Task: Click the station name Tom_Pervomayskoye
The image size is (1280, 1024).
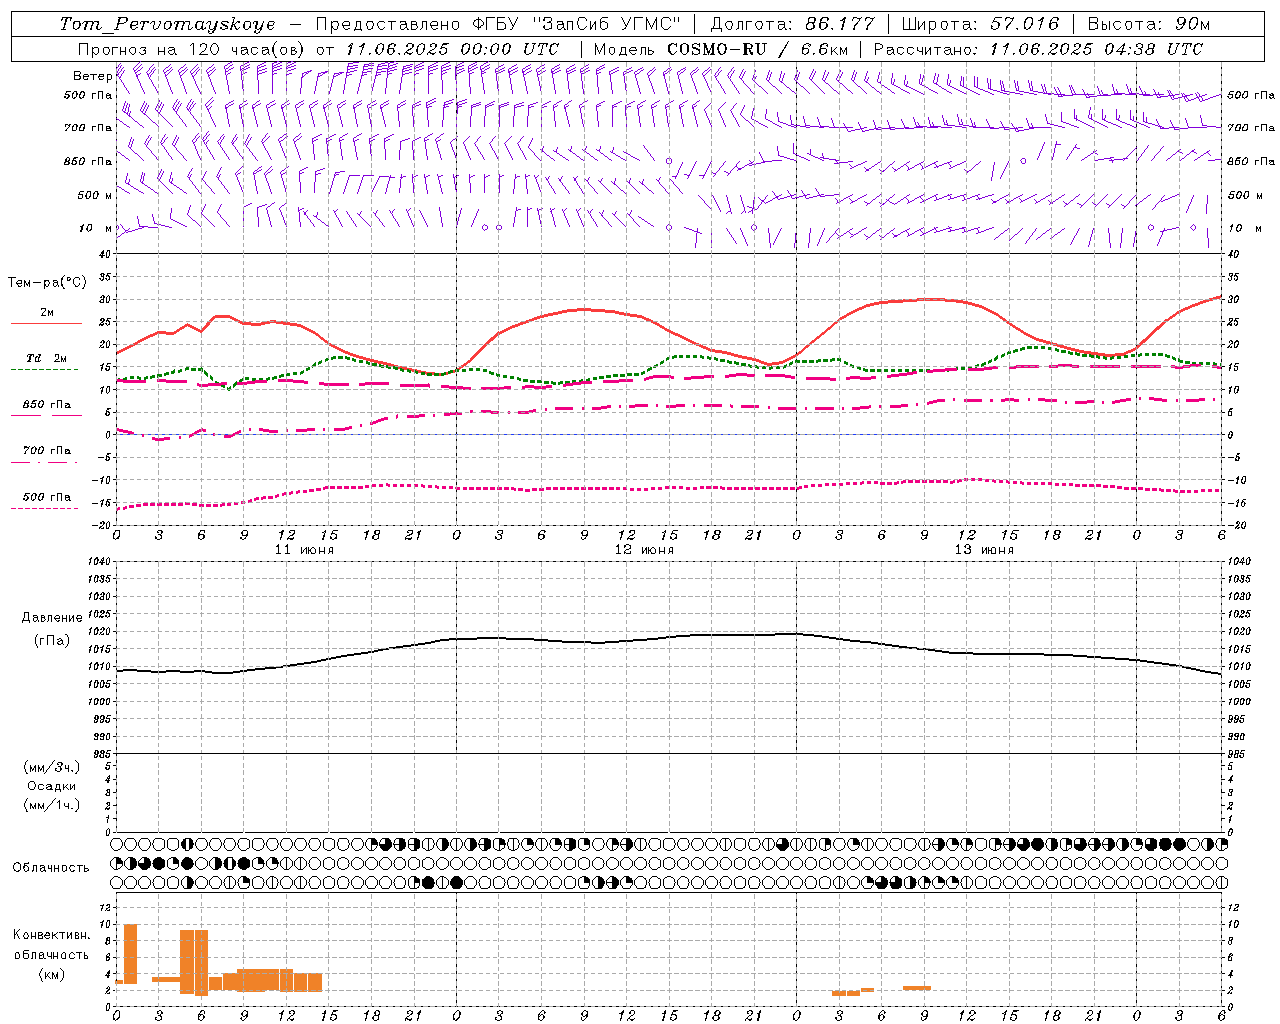Action: 167,24
